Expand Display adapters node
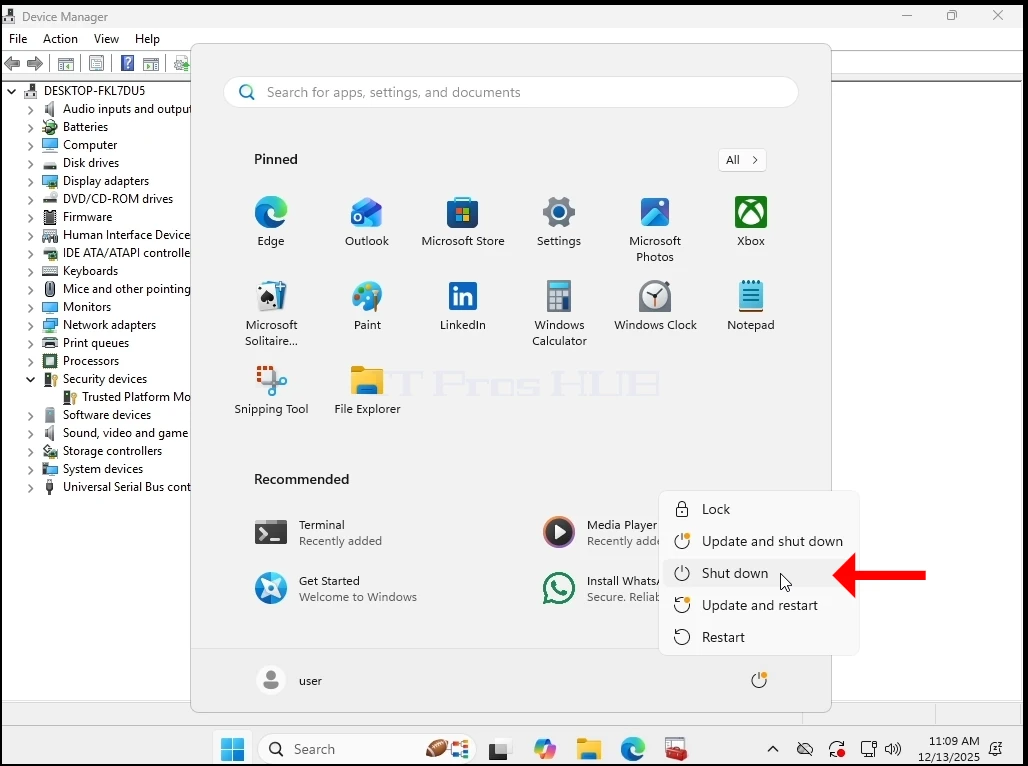The image size is (1028, 766). coord(30,182)
